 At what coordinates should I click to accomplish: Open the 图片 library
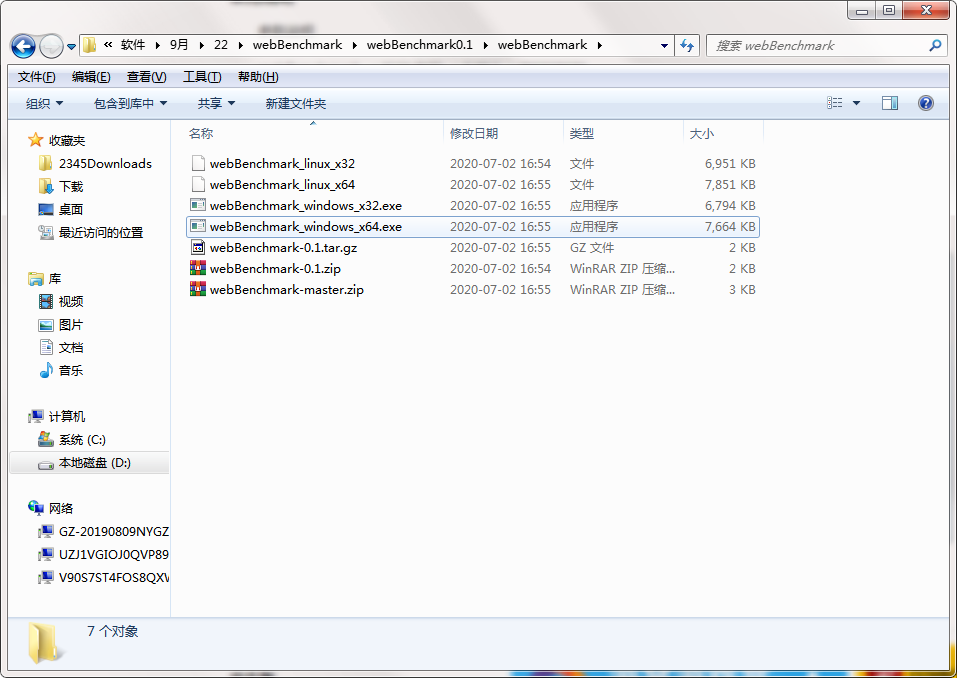point(71,325)
